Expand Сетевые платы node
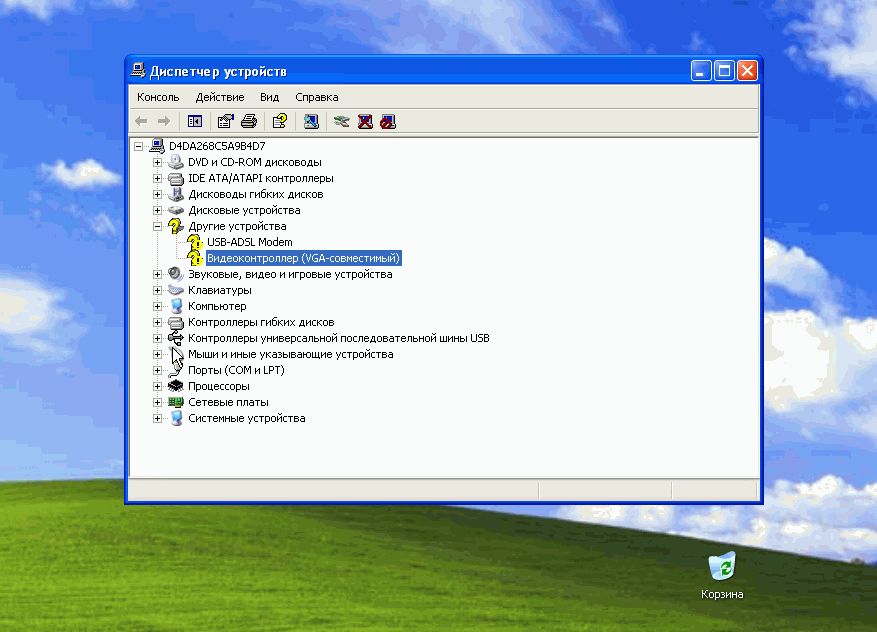The image size is (877, 632). click(x=157, y=402)
